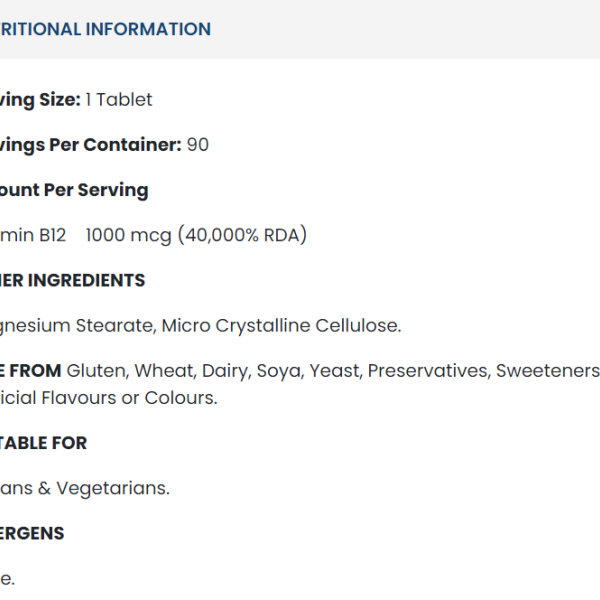600x600 pixels.
Task: Click the Other Ingredients heading
Action: [x=72, y=280]
